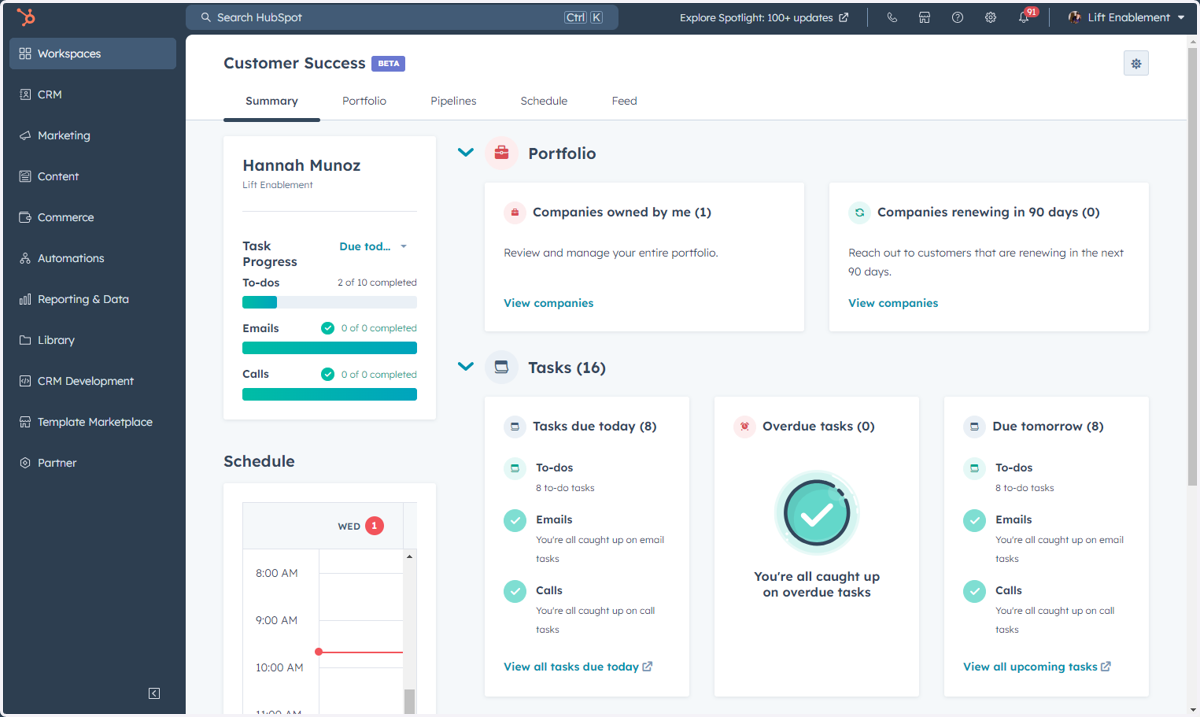Click the Tasks due today card icon
Screen dimensions: 1200x717
(514, 426)
